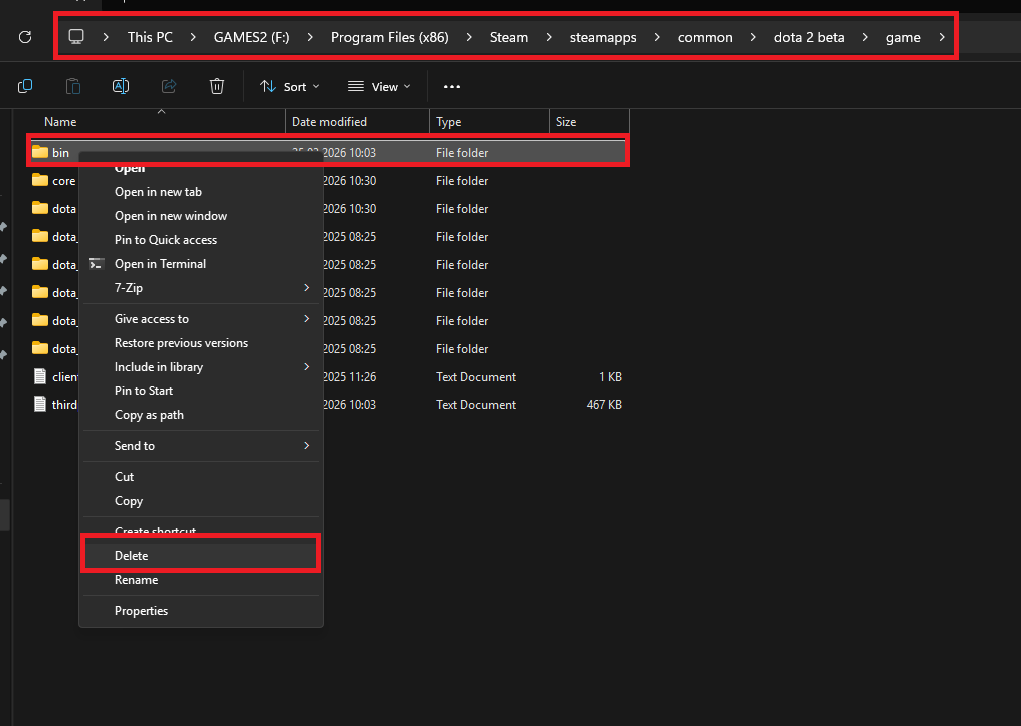Click 467 KB size cell
Viewport: 1021px width, 726px height.
coord(604,404)
